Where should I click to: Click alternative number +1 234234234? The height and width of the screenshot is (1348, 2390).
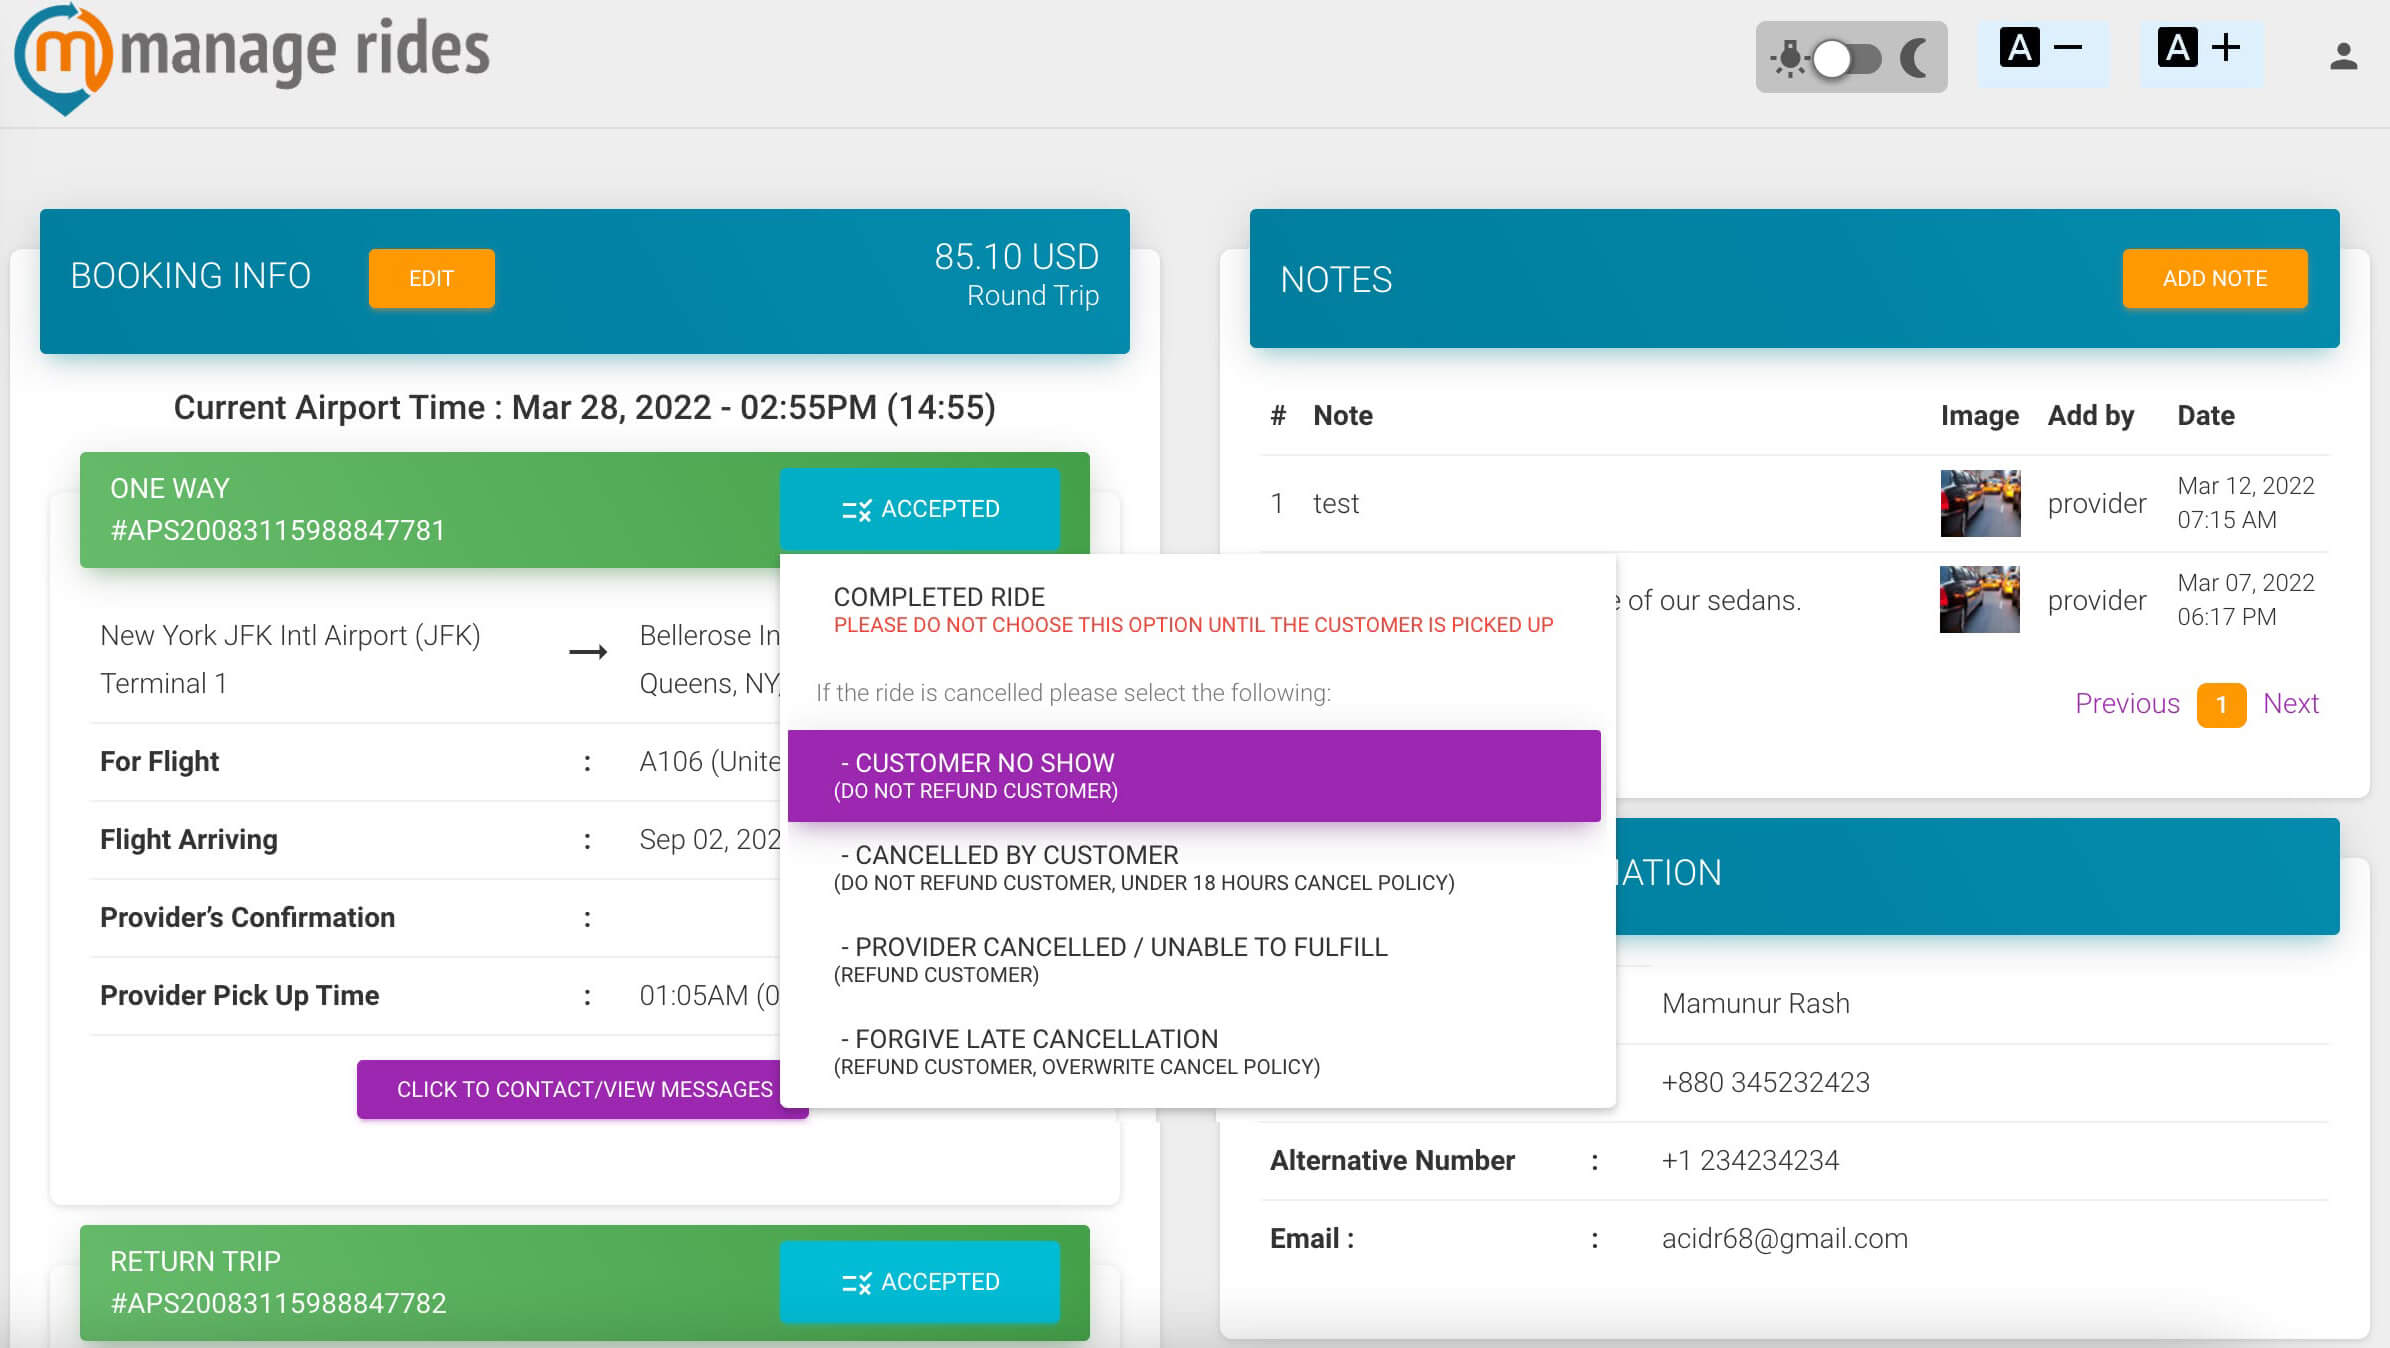coord(1750,1161)
